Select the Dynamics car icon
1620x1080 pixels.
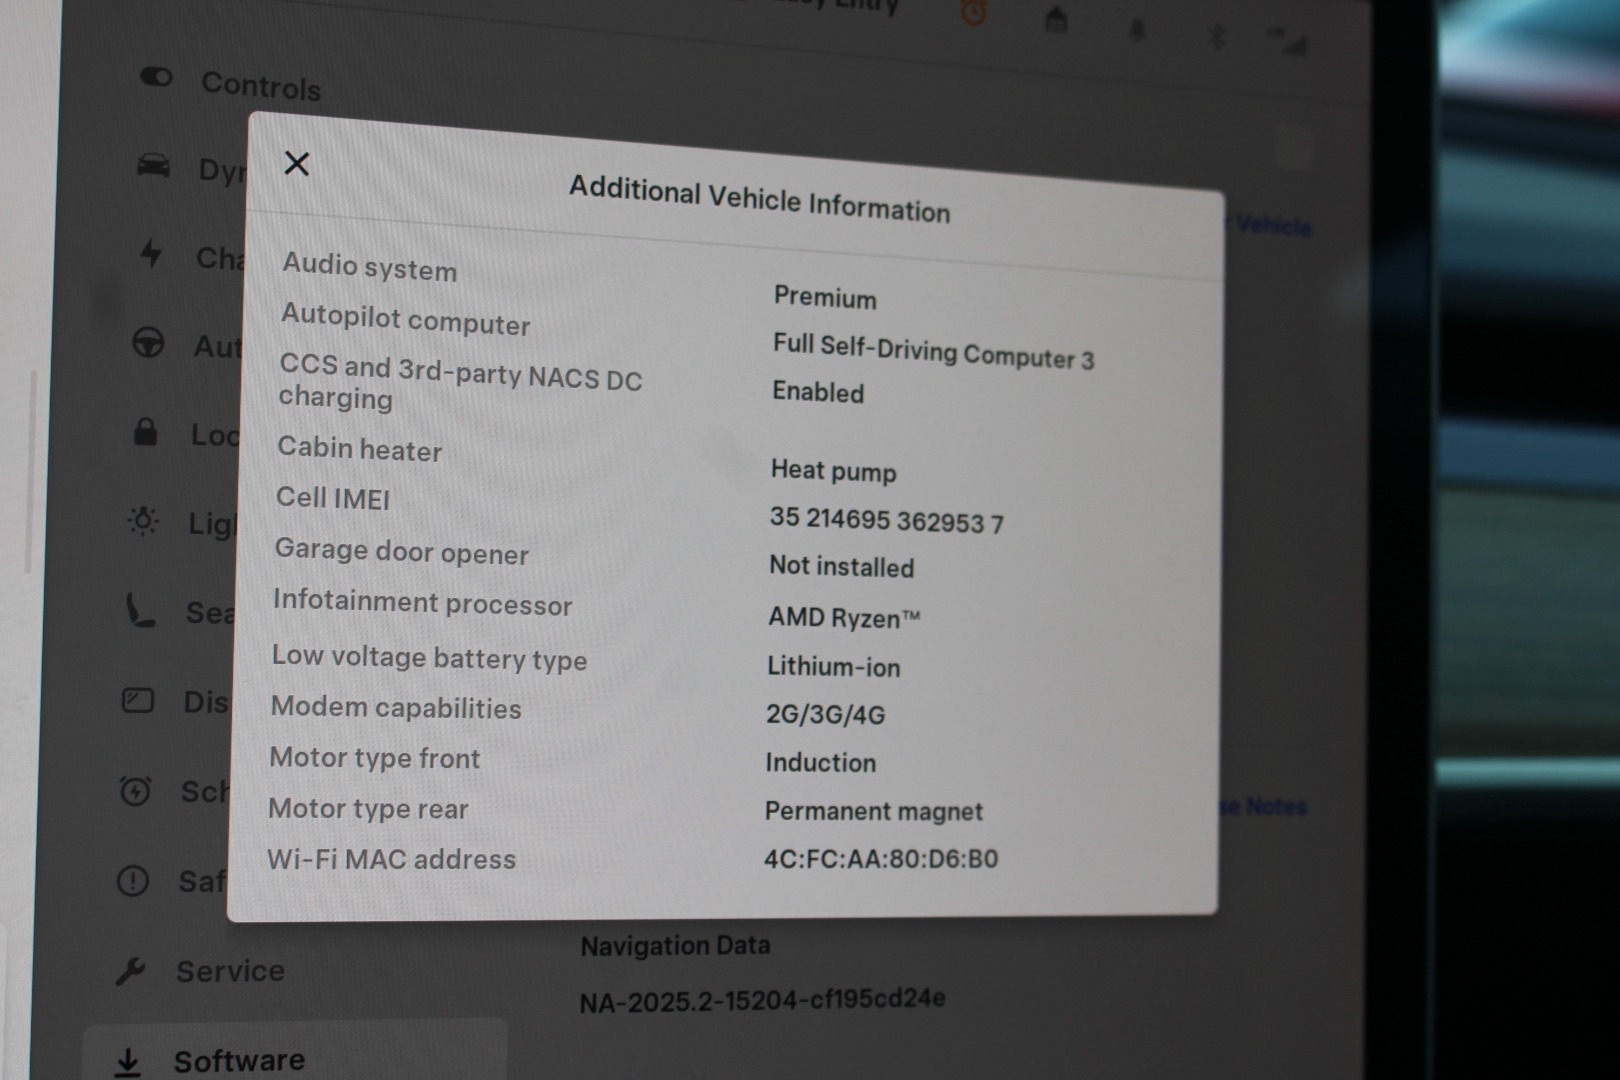point(153,165)
